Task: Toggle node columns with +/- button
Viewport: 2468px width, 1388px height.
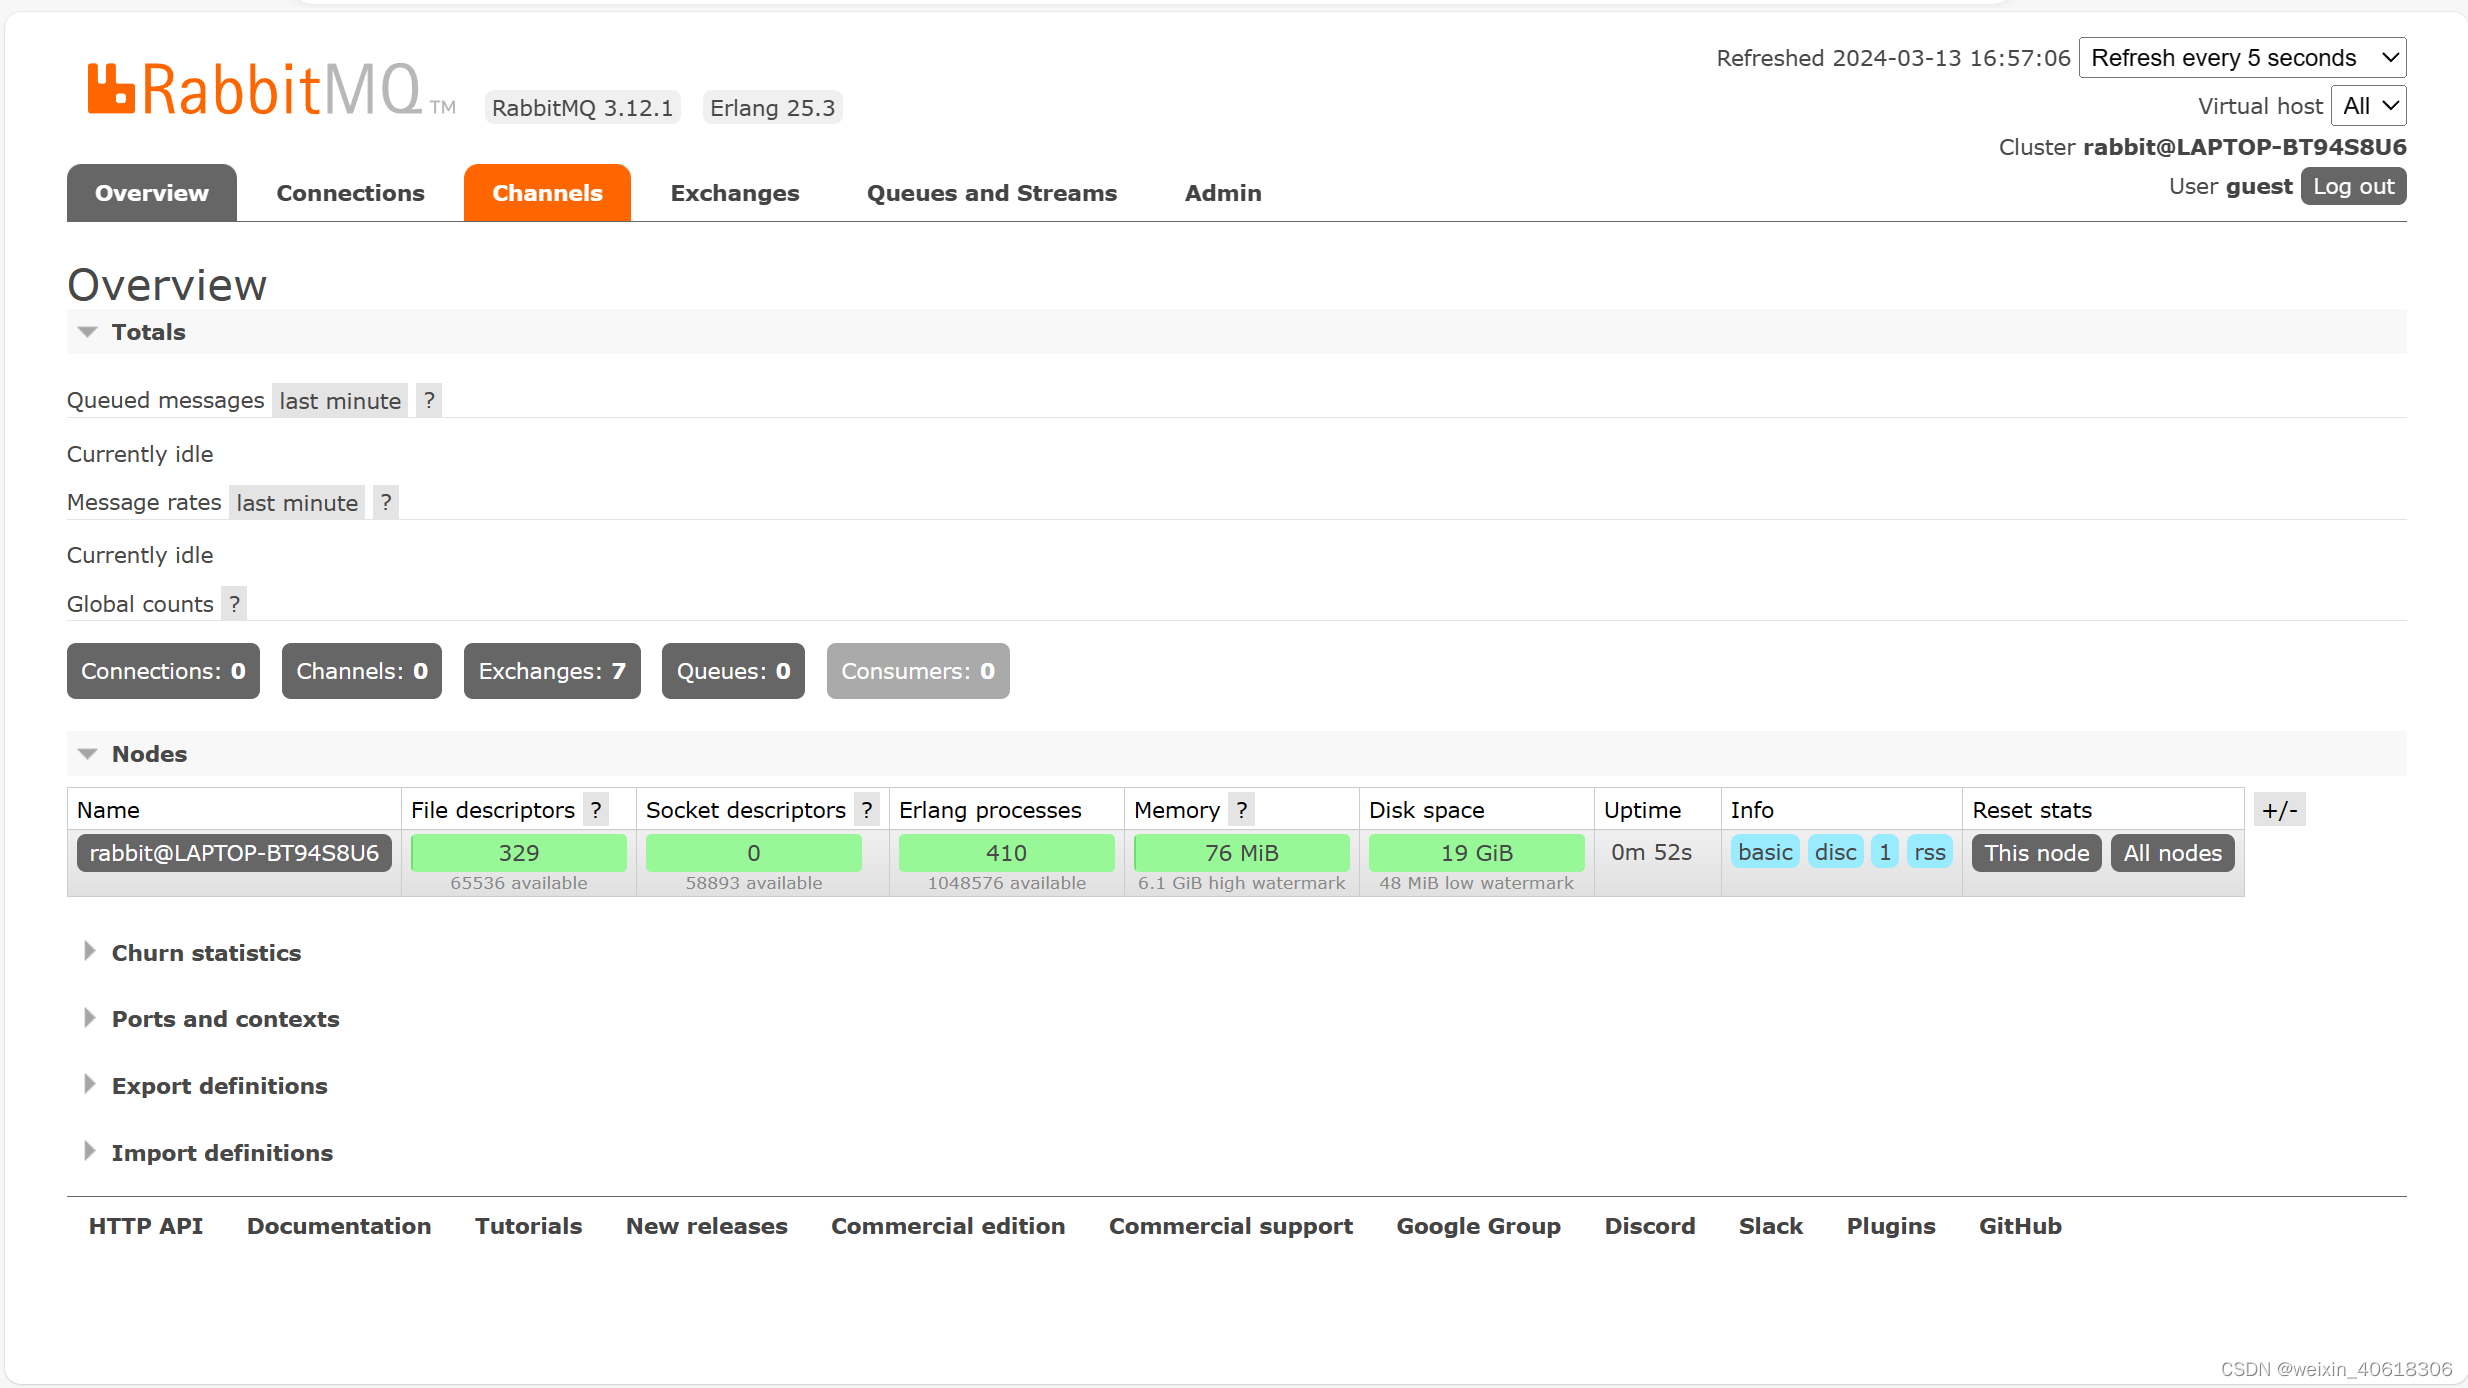Action: [x=2279, y=810]
